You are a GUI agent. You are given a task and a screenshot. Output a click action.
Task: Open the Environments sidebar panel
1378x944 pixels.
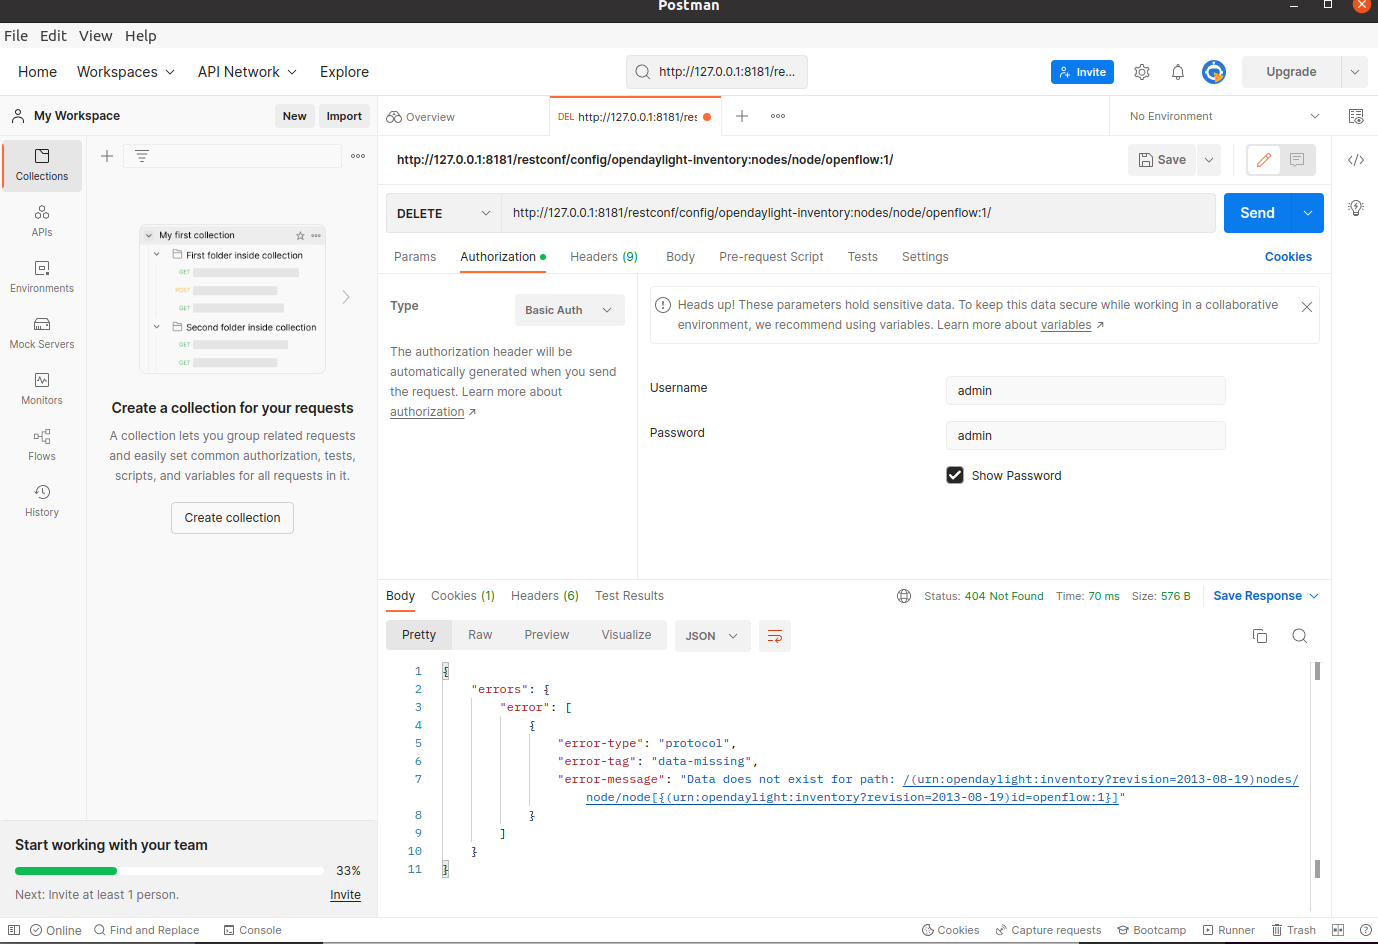pyautogui.click(x=42, y=277)
